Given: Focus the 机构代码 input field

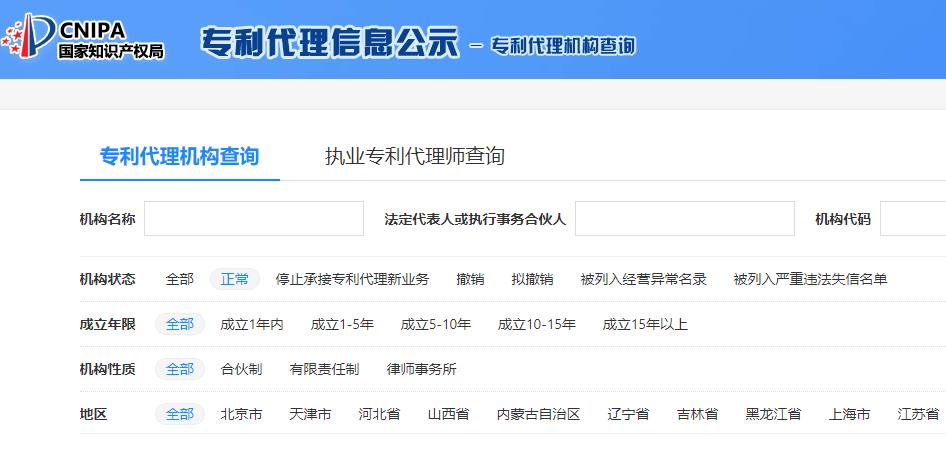Looking at the screenshot, I should [x=913, y=218].
